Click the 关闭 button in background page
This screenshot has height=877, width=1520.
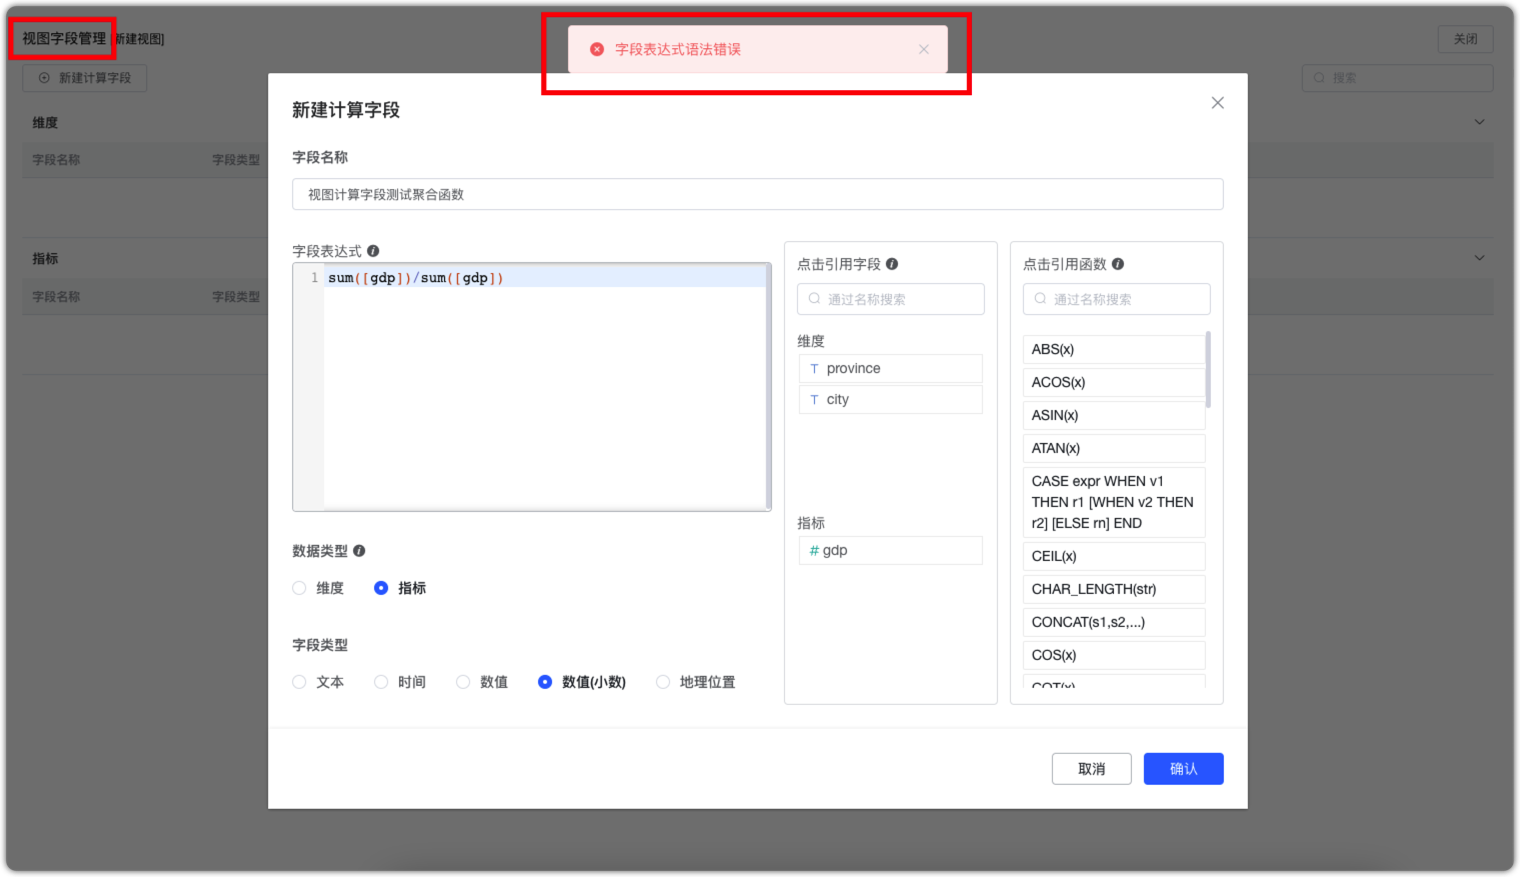tap(1466, 39)
